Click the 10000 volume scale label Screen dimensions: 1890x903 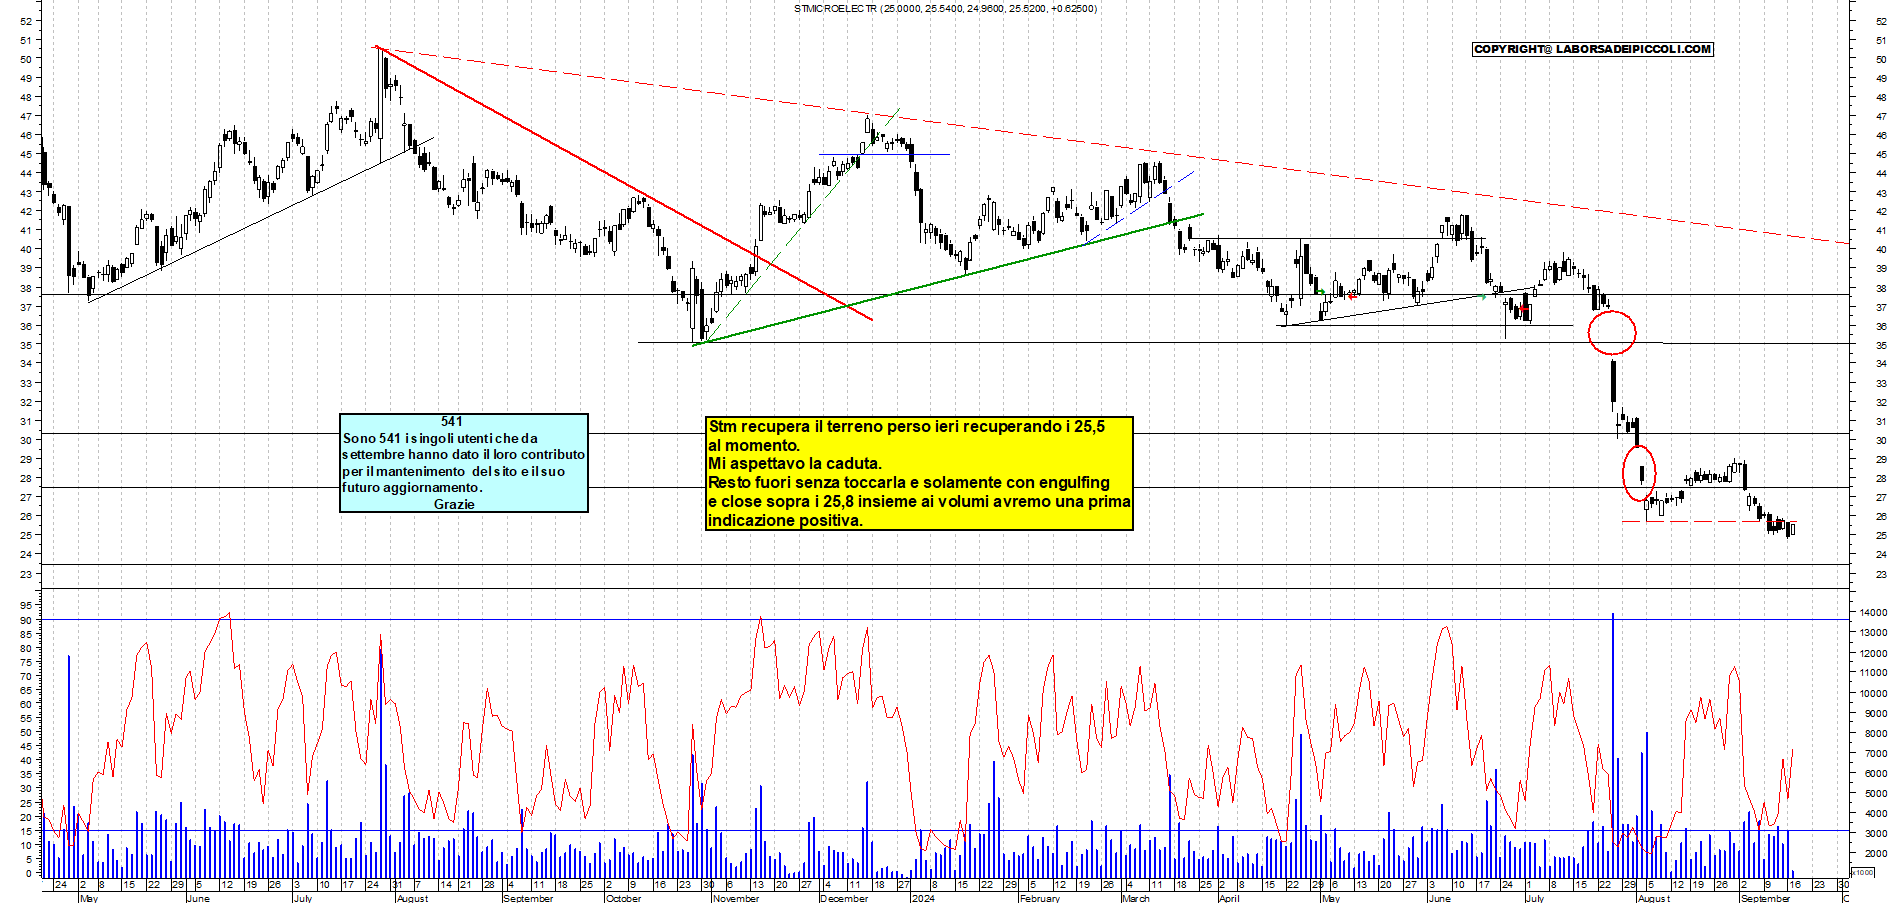pos(1873,693)
